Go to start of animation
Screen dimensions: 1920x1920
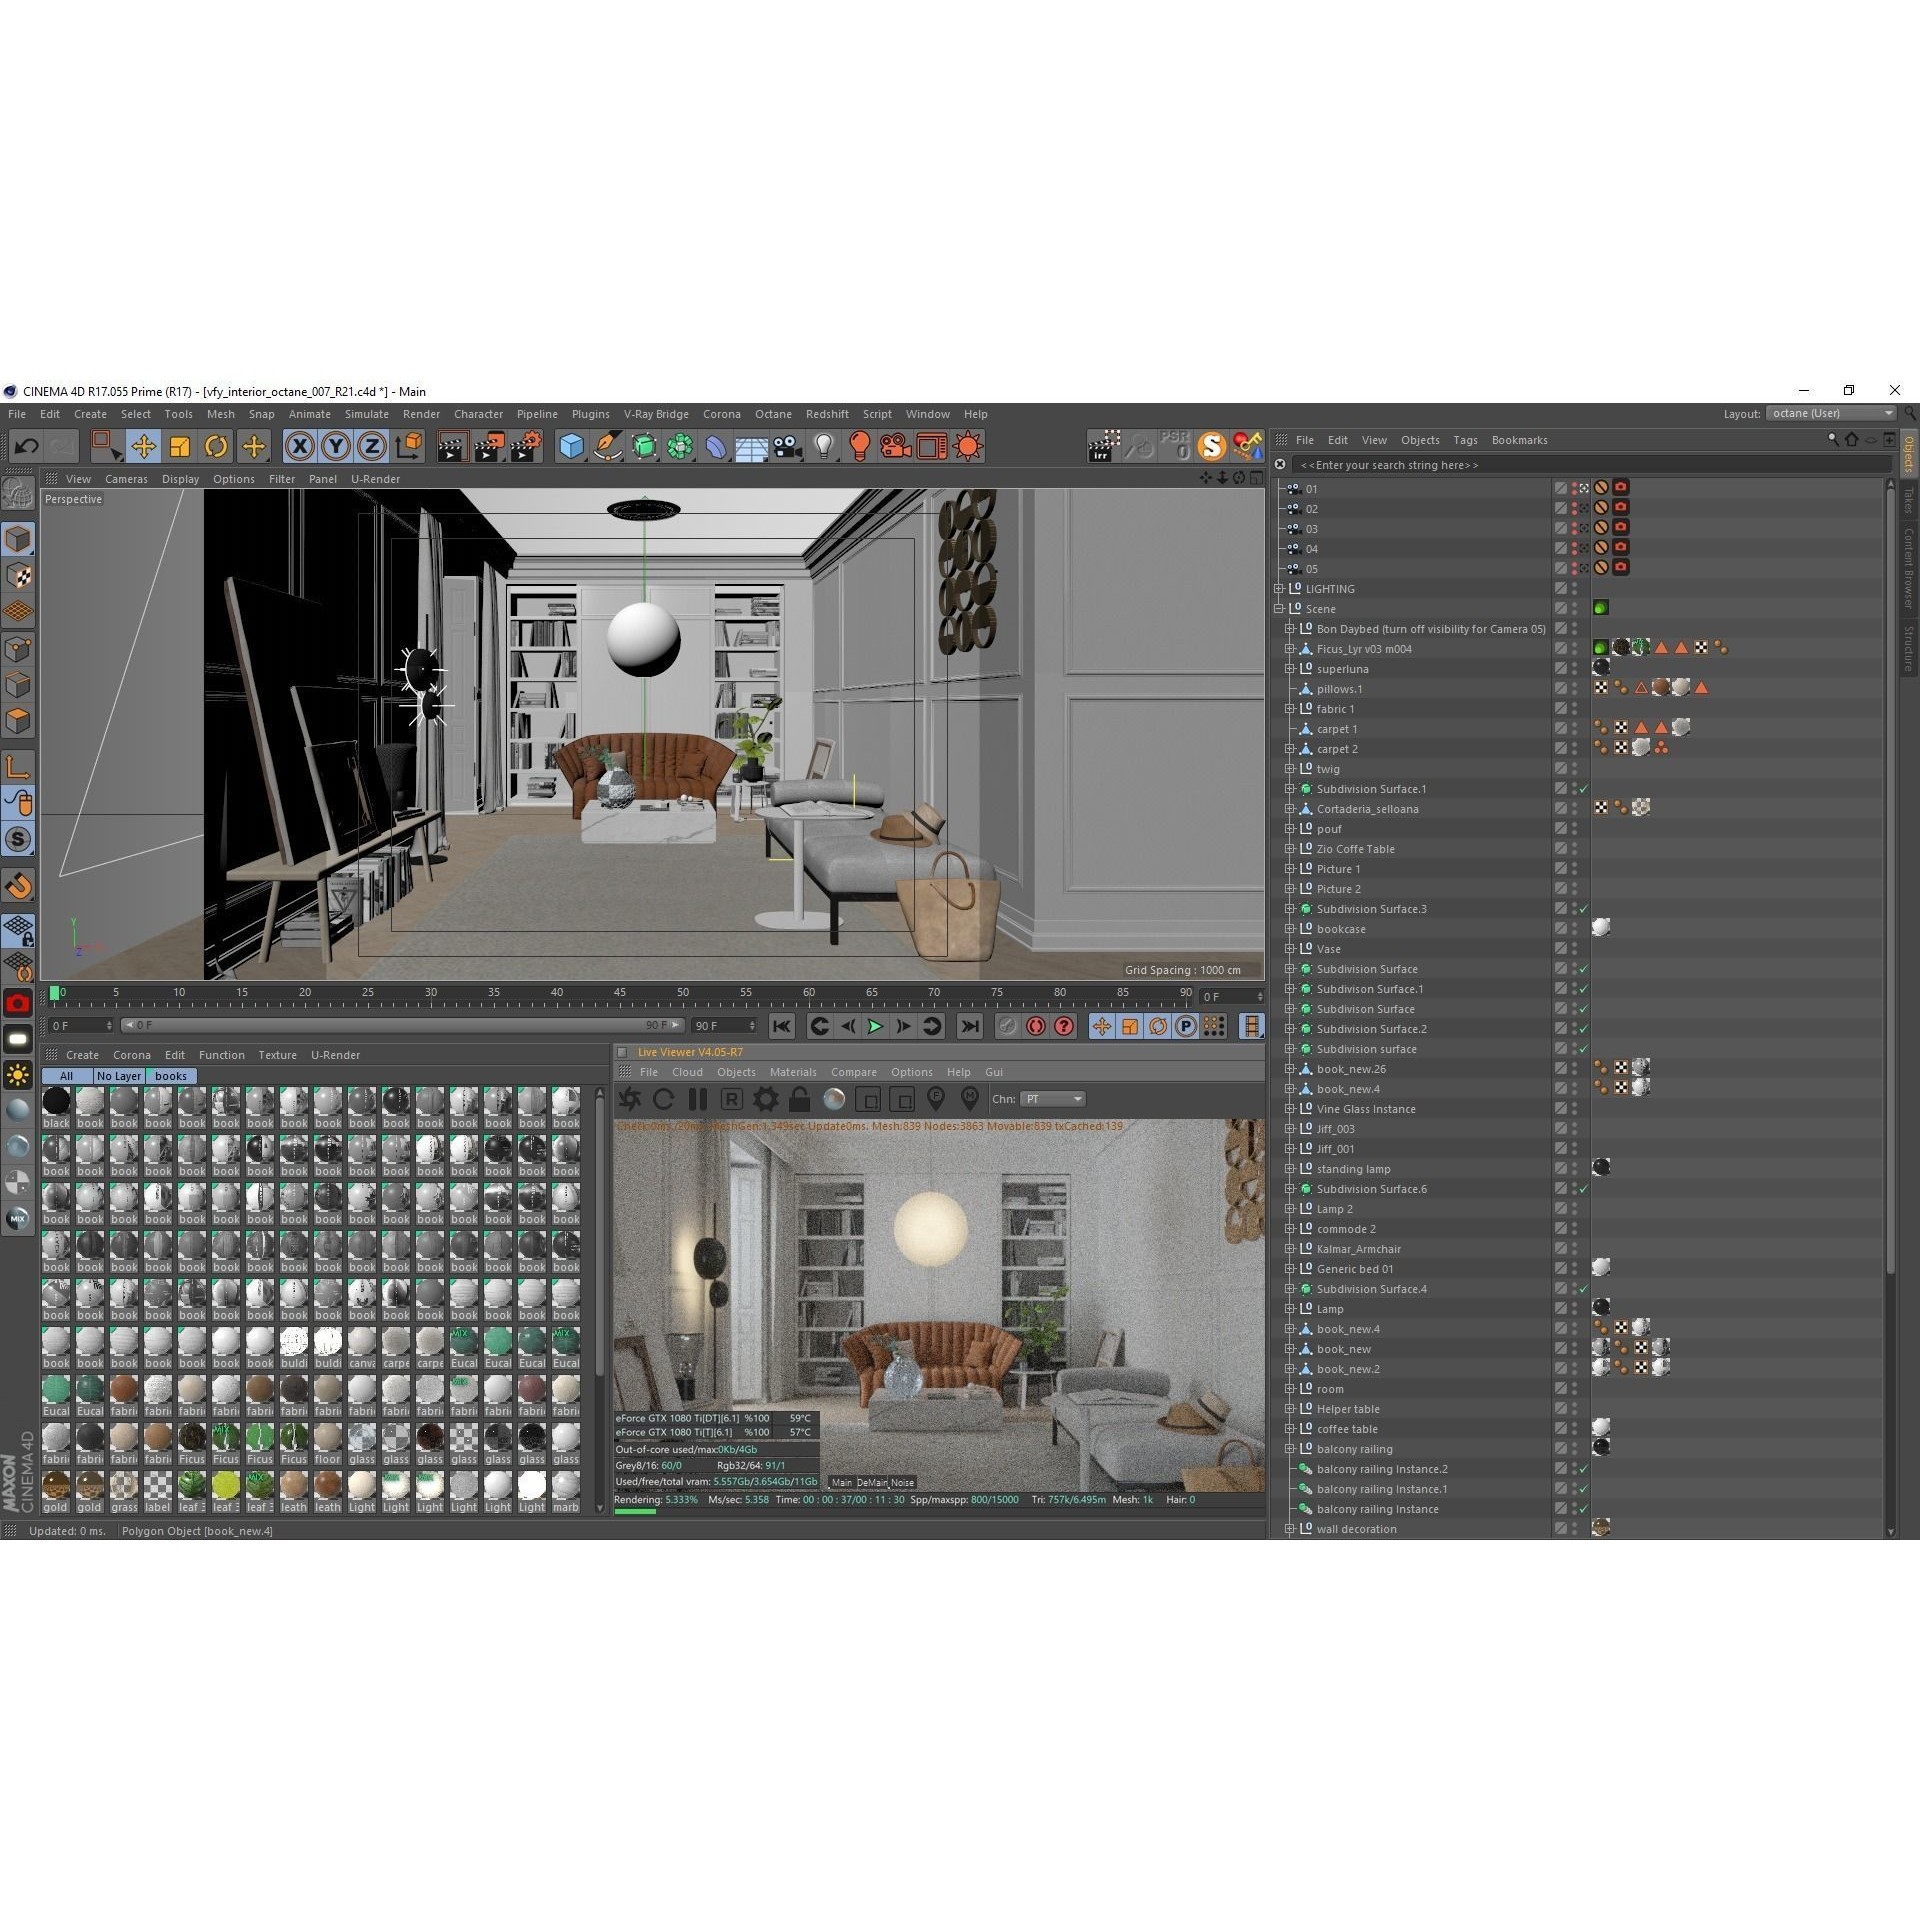(x=782, y=1026)
